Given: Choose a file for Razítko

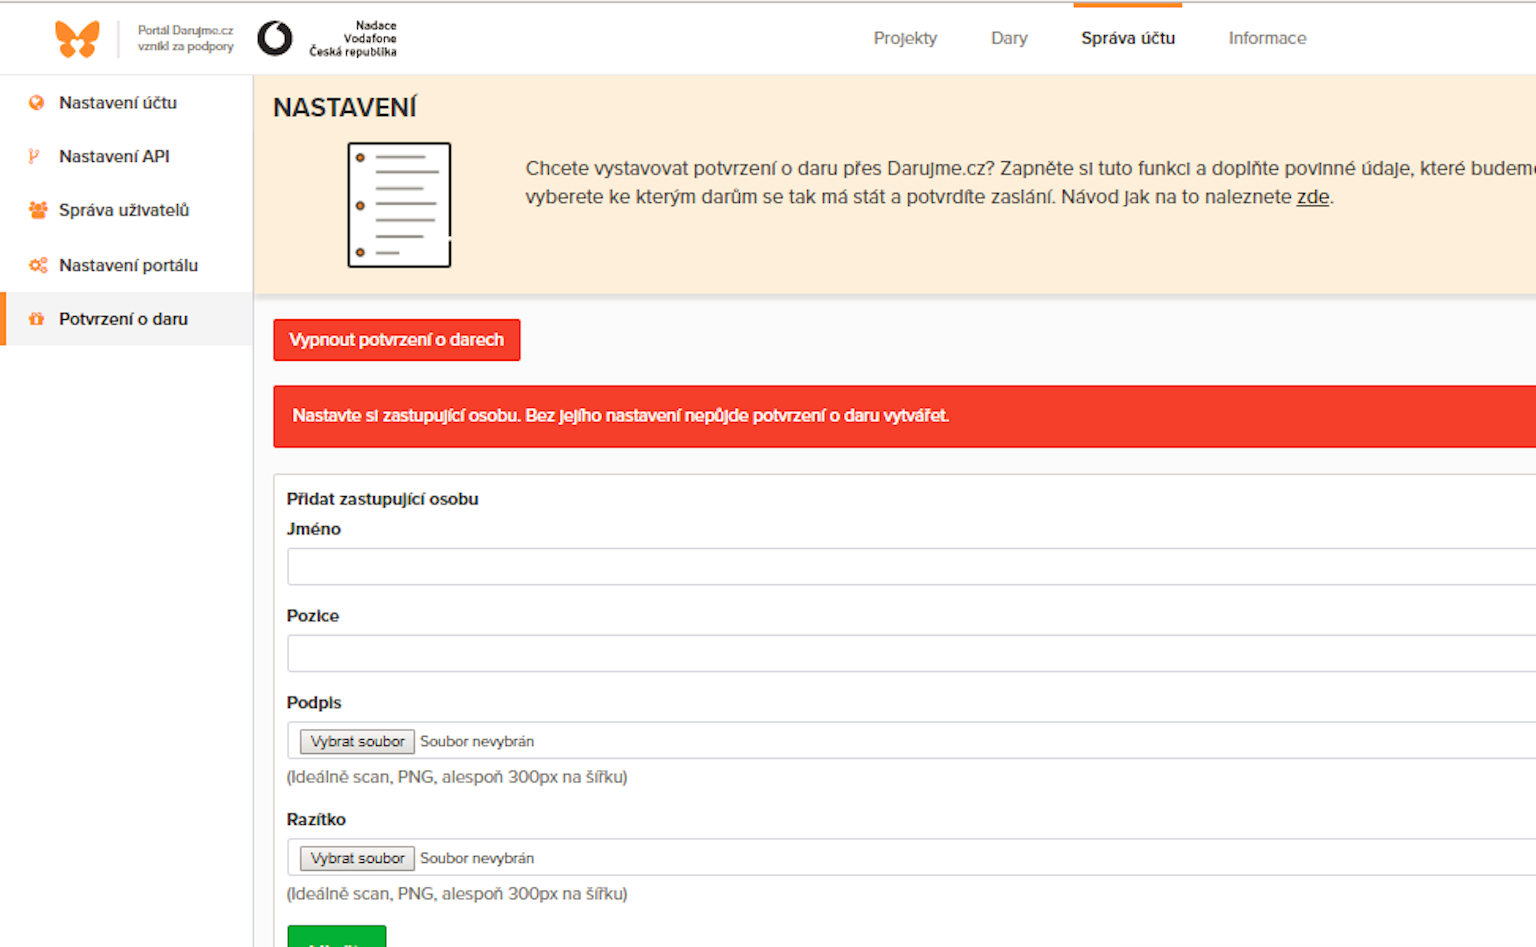Looking at the screenshot, I should point(357,858).
